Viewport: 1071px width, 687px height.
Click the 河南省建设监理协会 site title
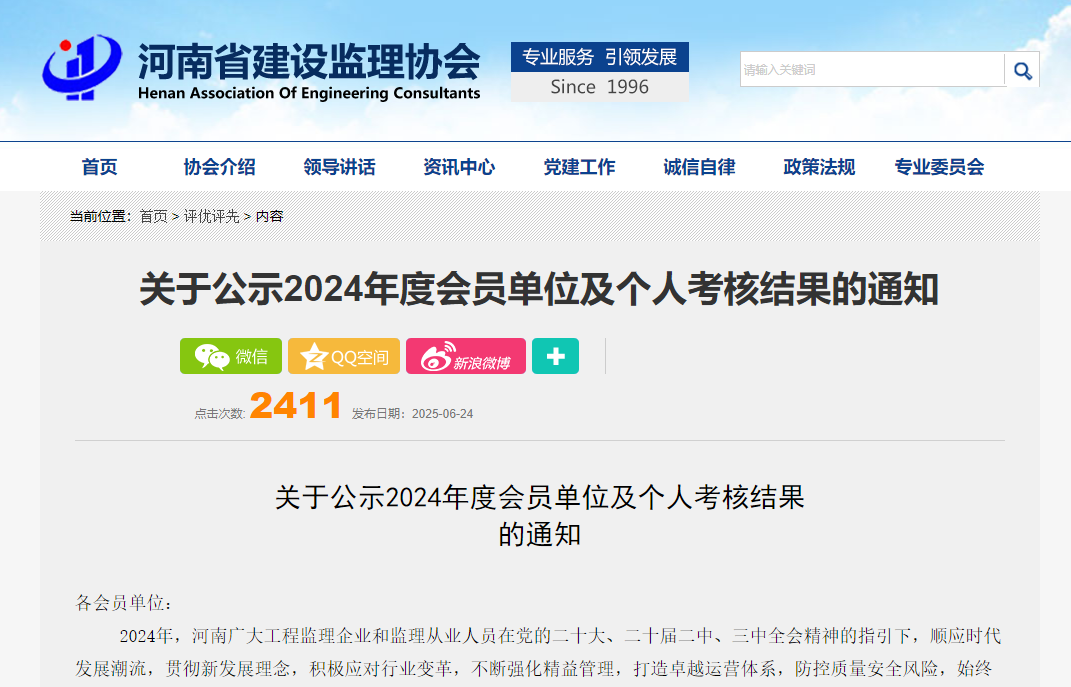(309, 62)
